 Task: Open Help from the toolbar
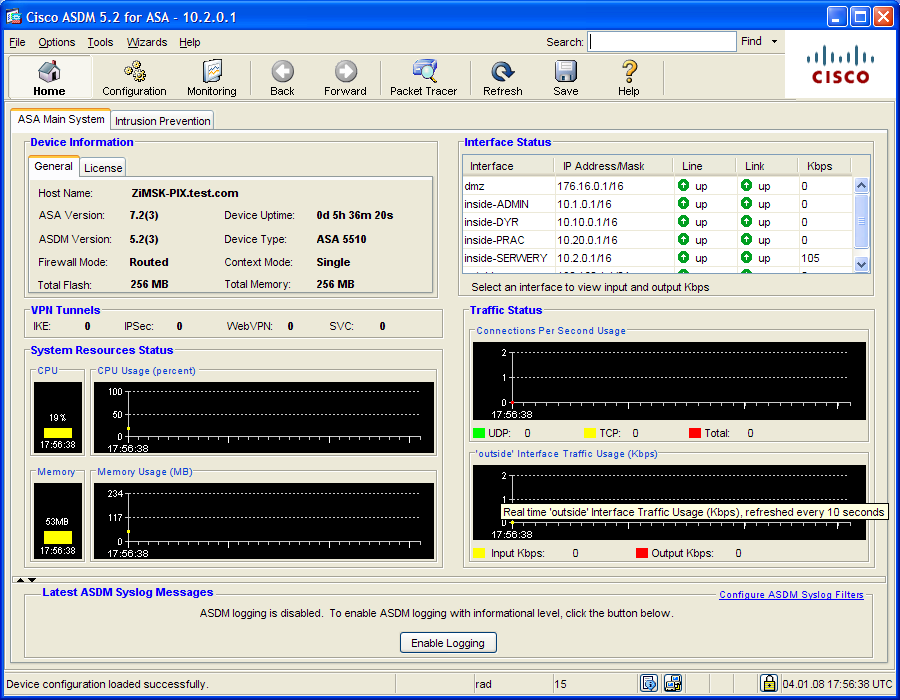tap(629, 78)
